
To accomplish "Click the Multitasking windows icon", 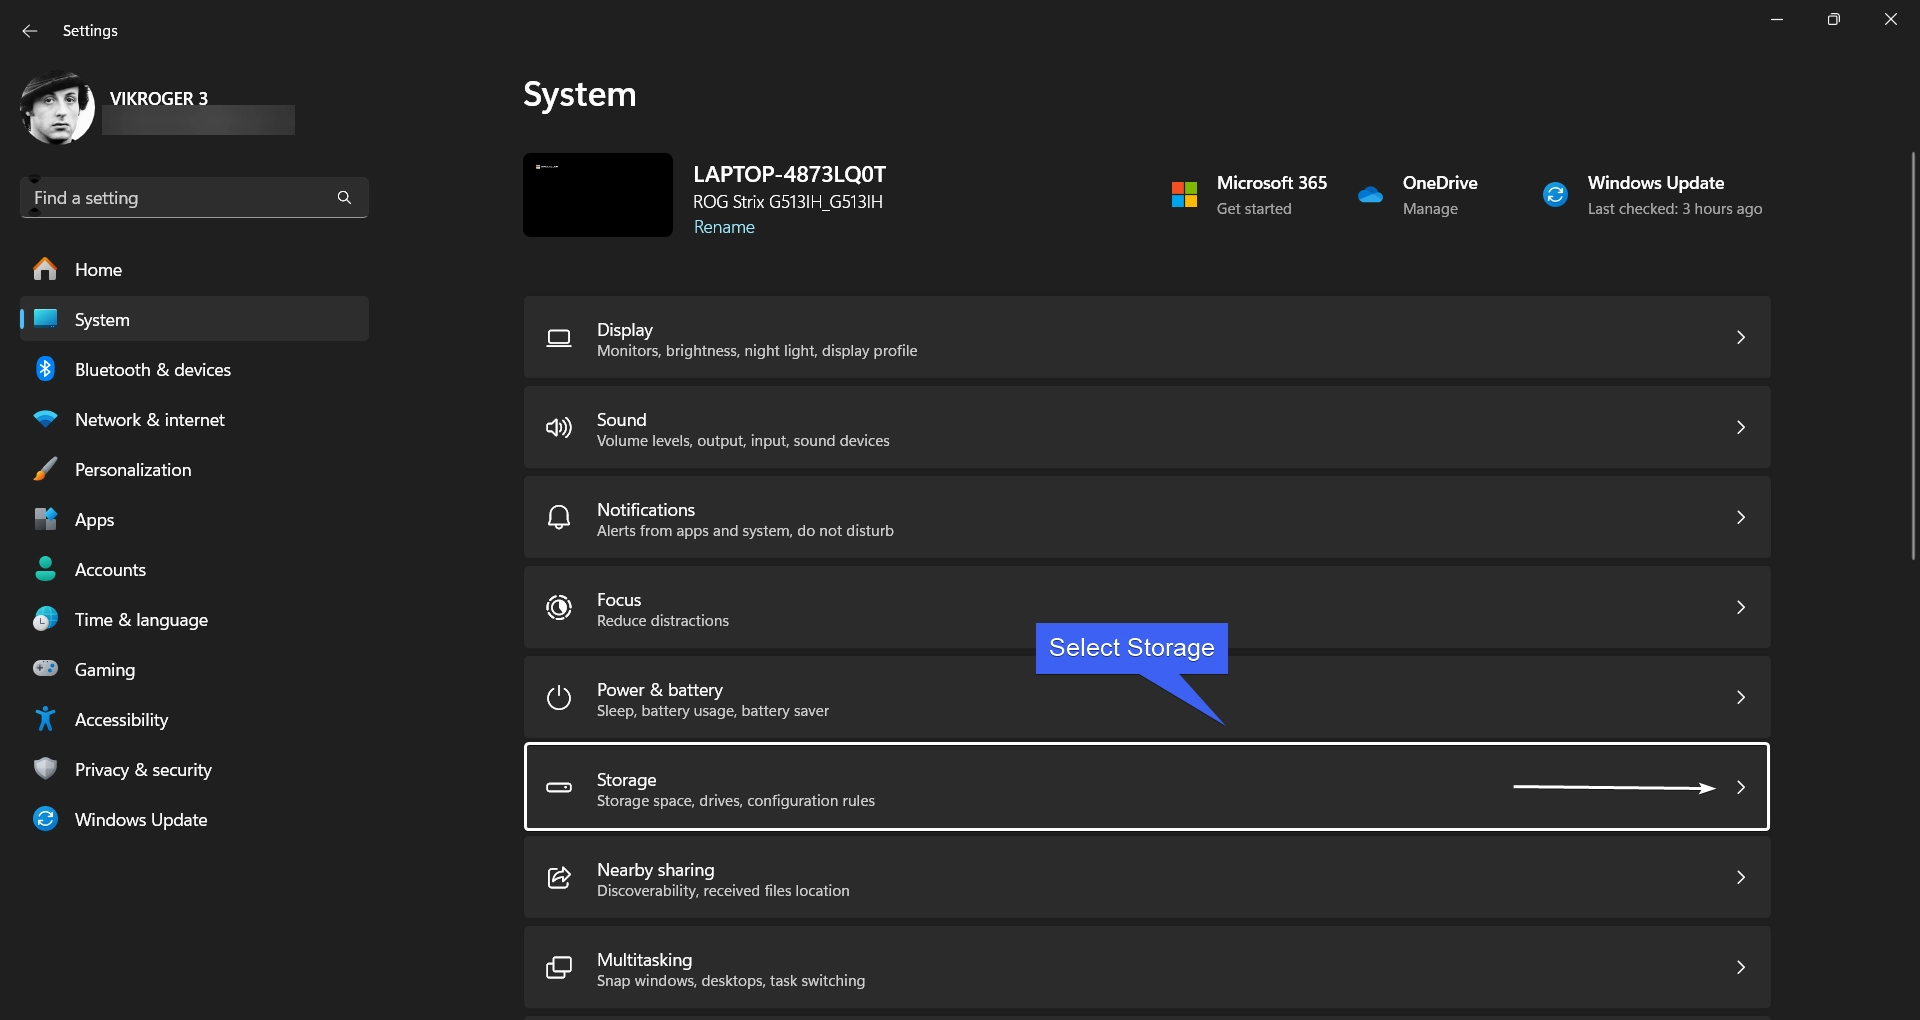I will click(x=559, y=967).
